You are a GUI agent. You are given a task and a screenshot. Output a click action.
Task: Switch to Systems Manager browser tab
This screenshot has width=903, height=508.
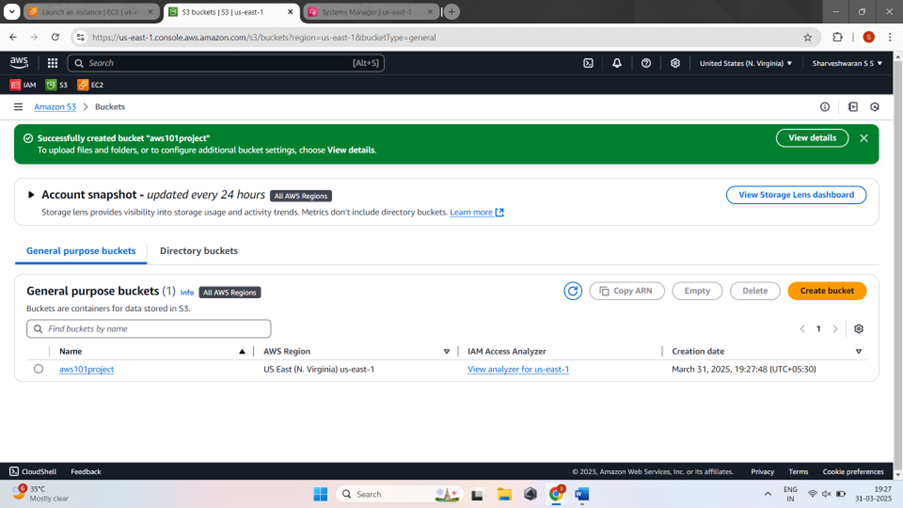pos(370,12)
